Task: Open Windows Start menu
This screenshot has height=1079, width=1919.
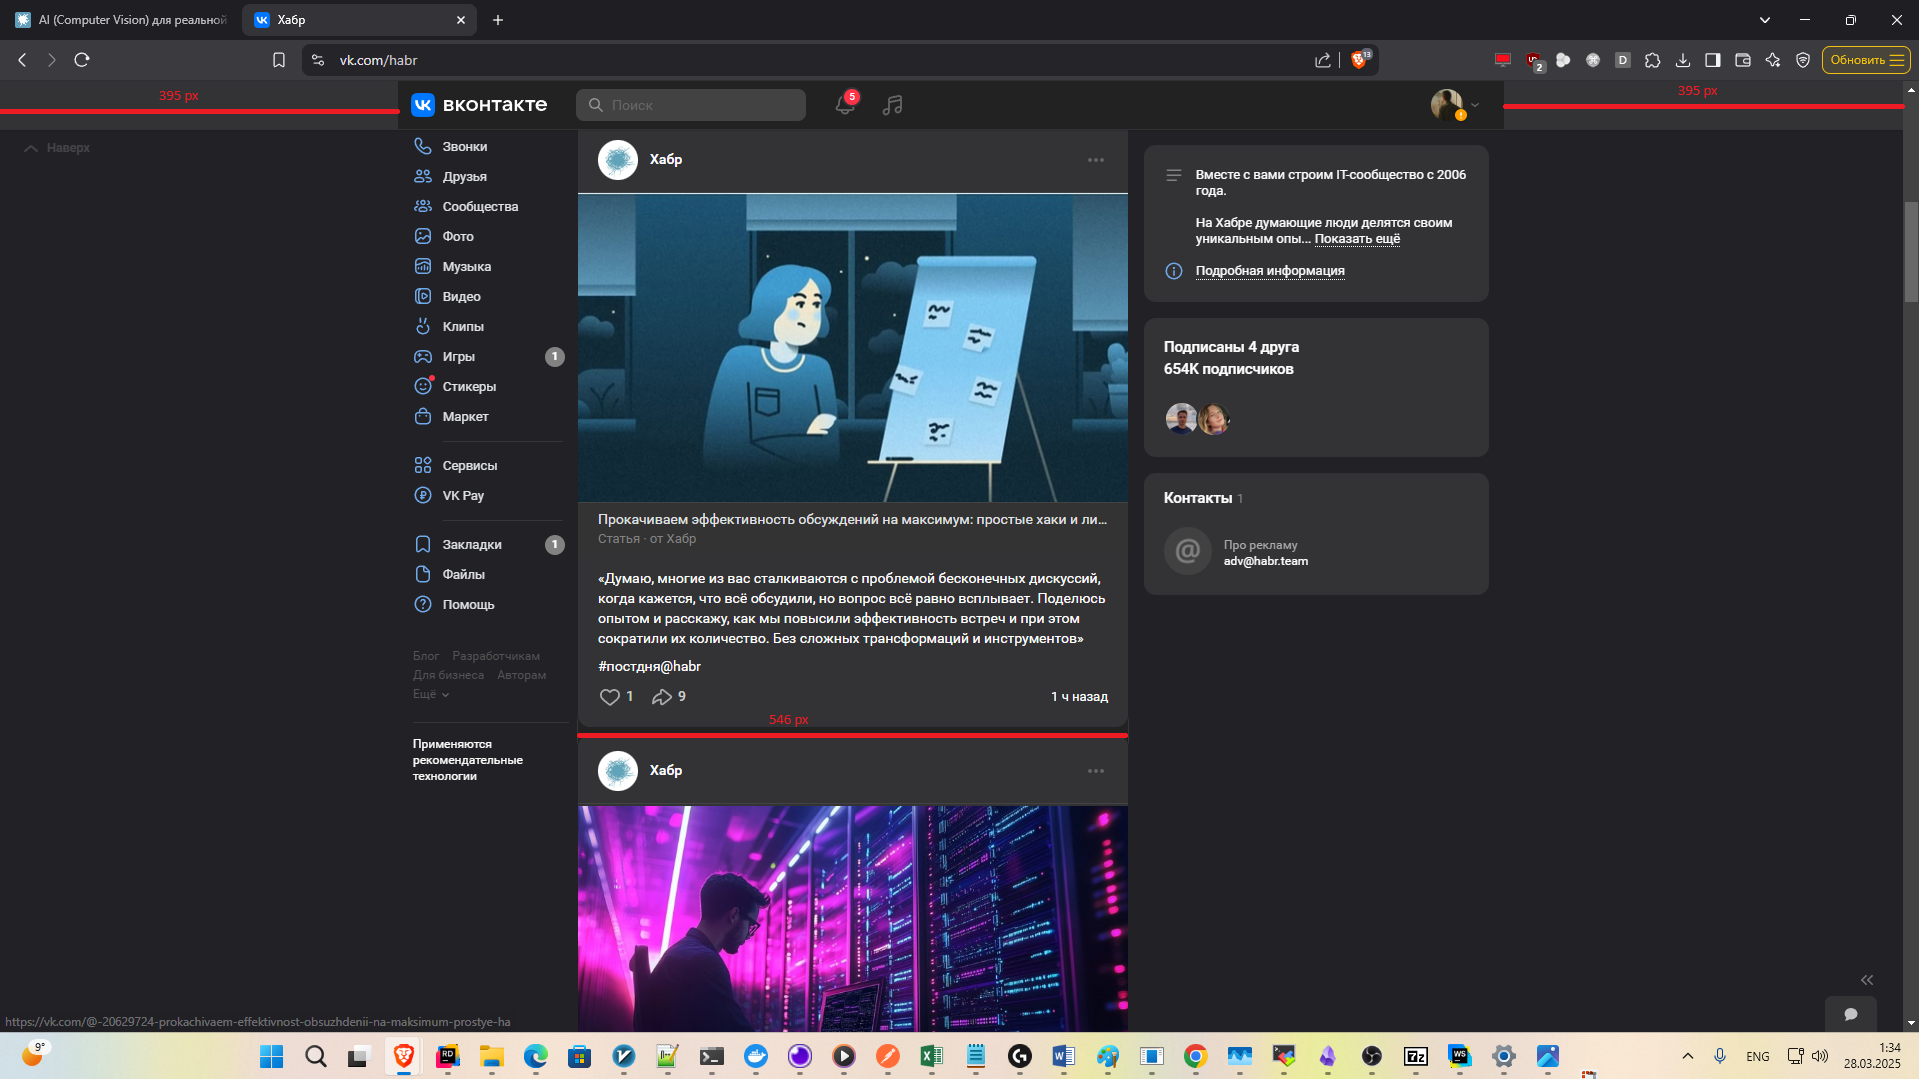Action: pos(271,1056)
